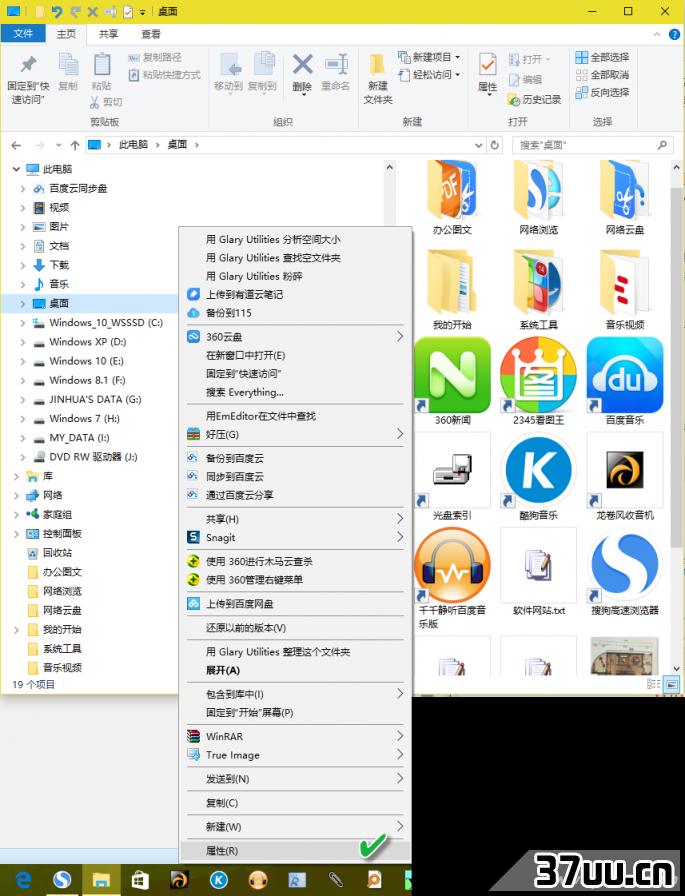Image resolution: width=685 pixels, height=896 pixels.
Task: Choose 使用 360进行木马云查杀
Action: point(295,562)
